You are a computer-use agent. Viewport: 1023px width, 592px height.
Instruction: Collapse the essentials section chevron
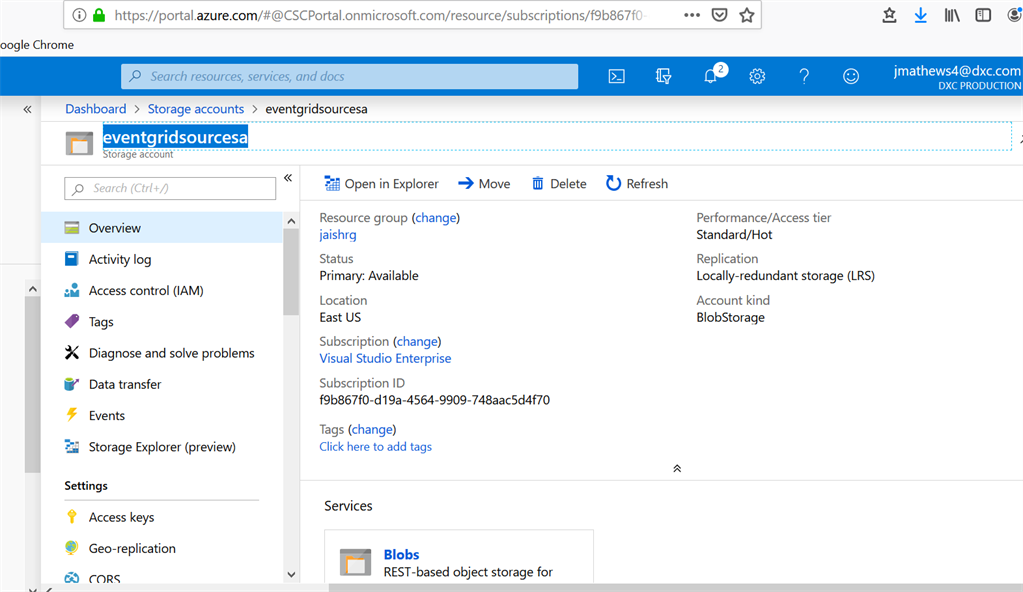click(677, 468)
